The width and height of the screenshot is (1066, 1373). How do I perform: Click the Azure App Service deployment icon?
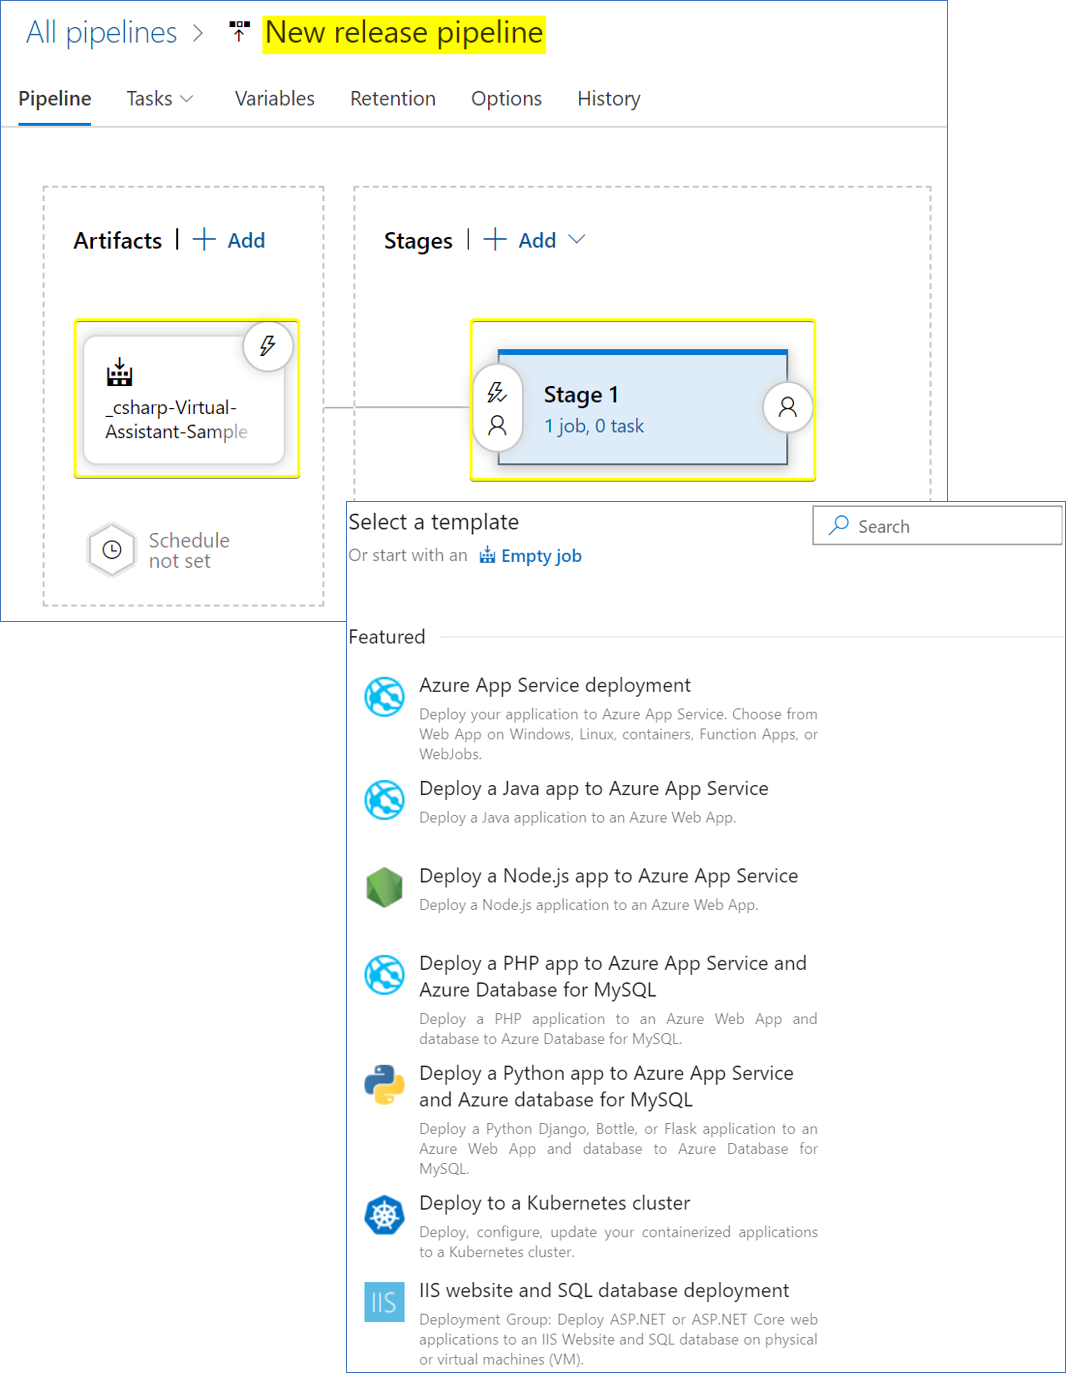point(384,697)
